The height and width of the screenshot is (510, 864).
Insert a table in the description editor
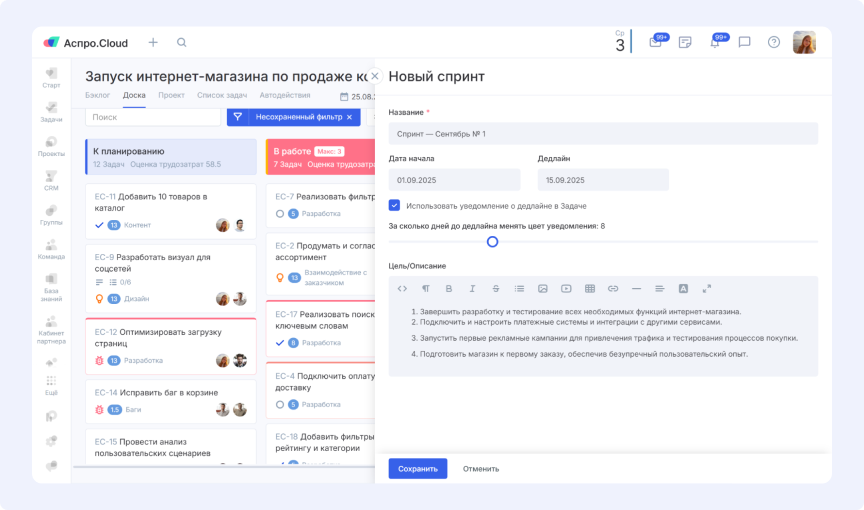point(590,289)
